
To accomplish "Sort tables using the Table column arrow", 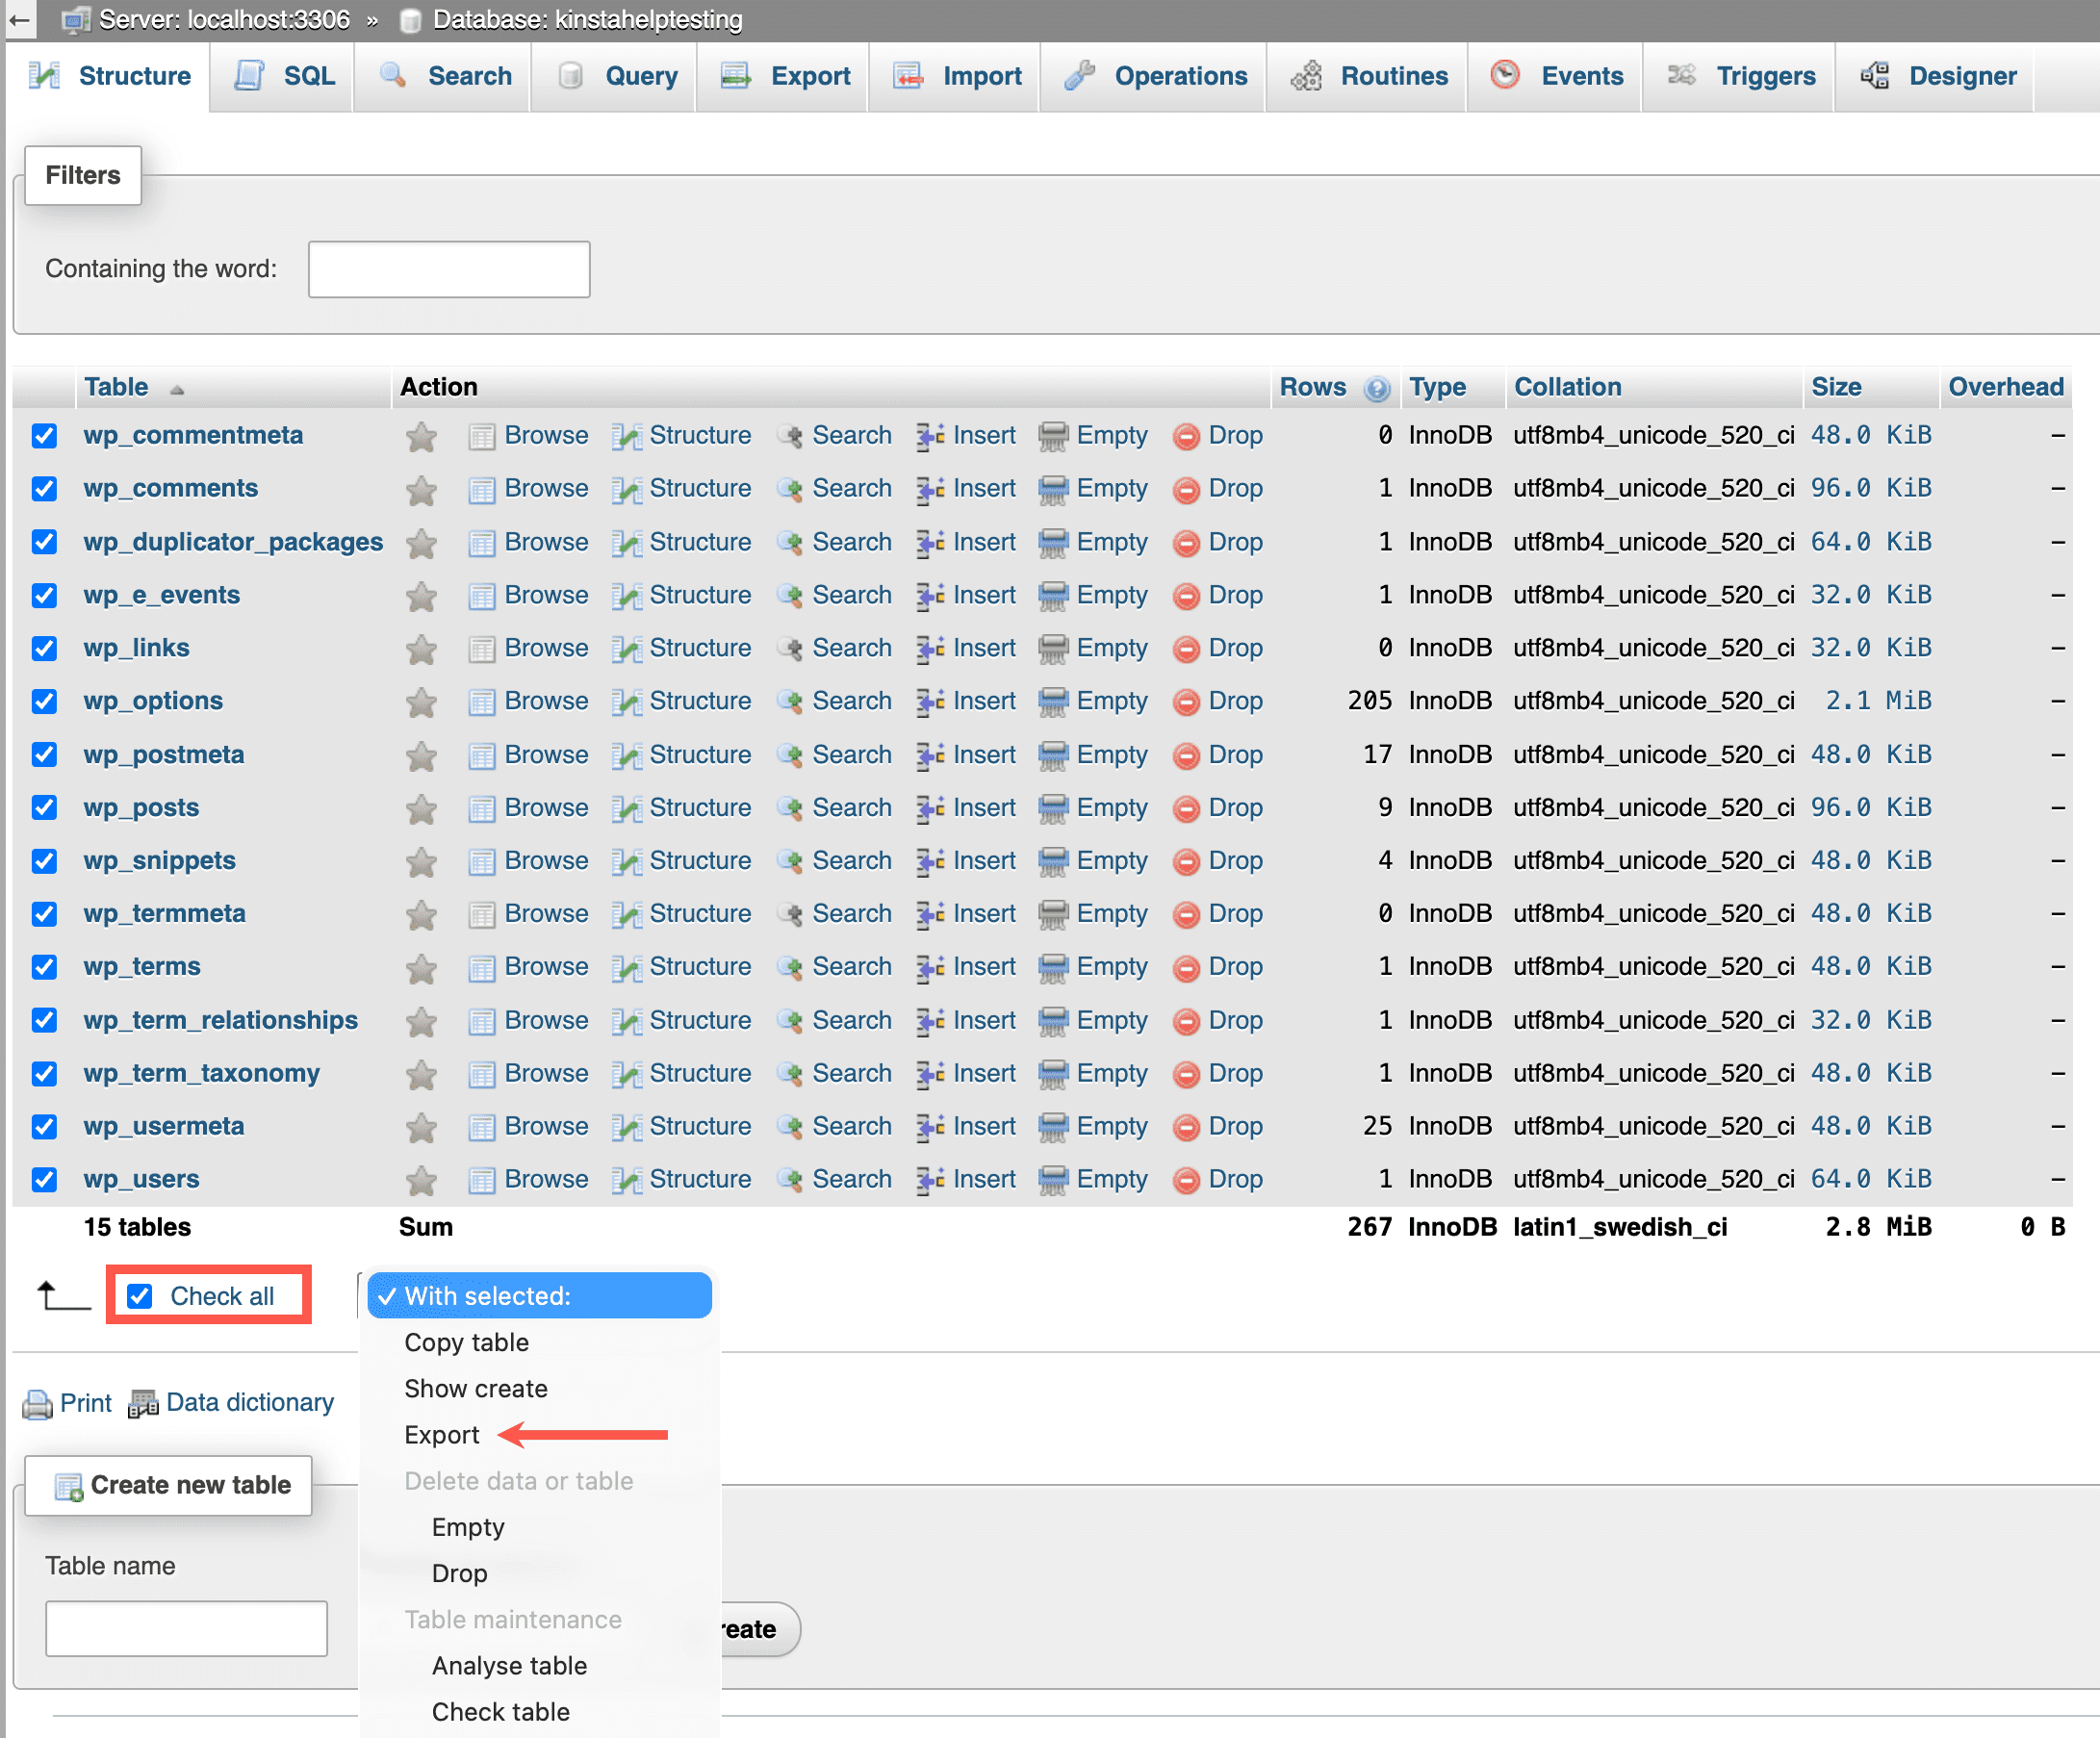I will pyautogui.click(x=177, y=389).
